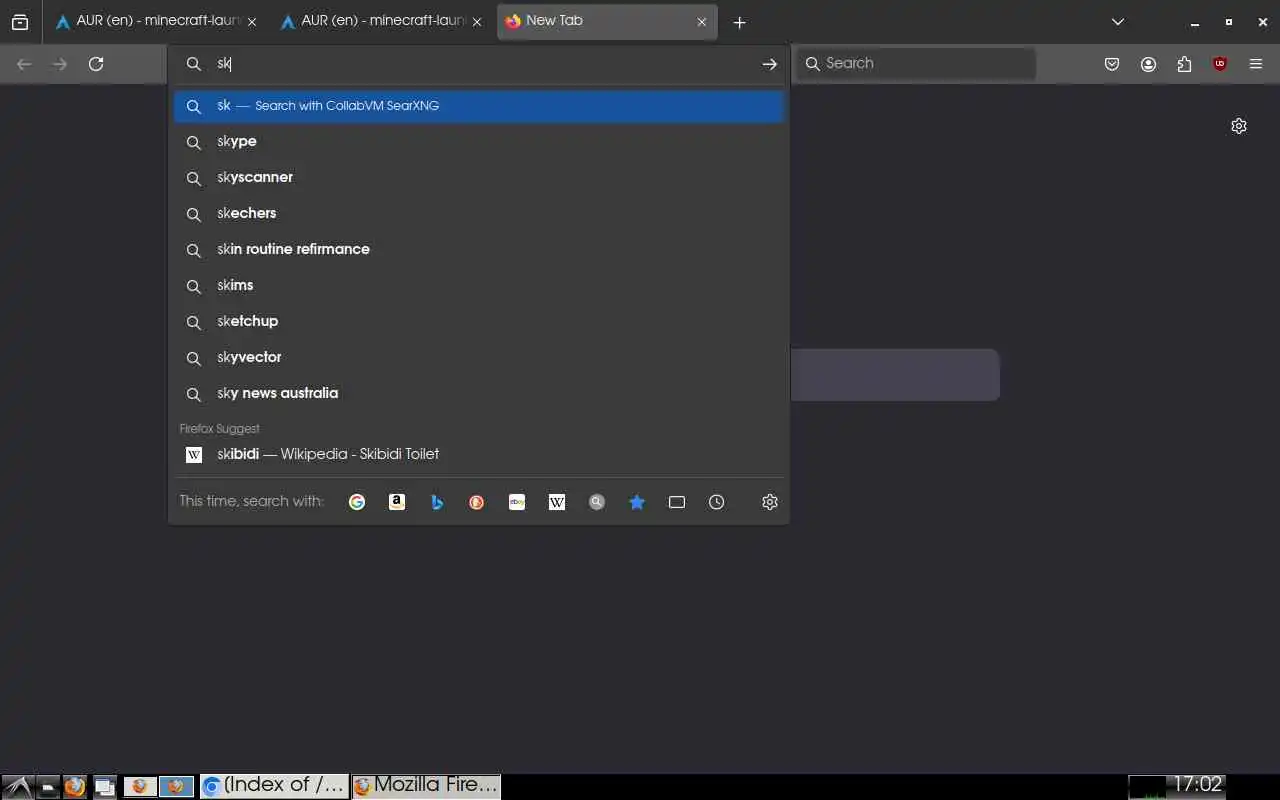The height and width of the screenshot is (800, 1280).
Task: Choose the 'skechers' suggestion
Action: 478,214
